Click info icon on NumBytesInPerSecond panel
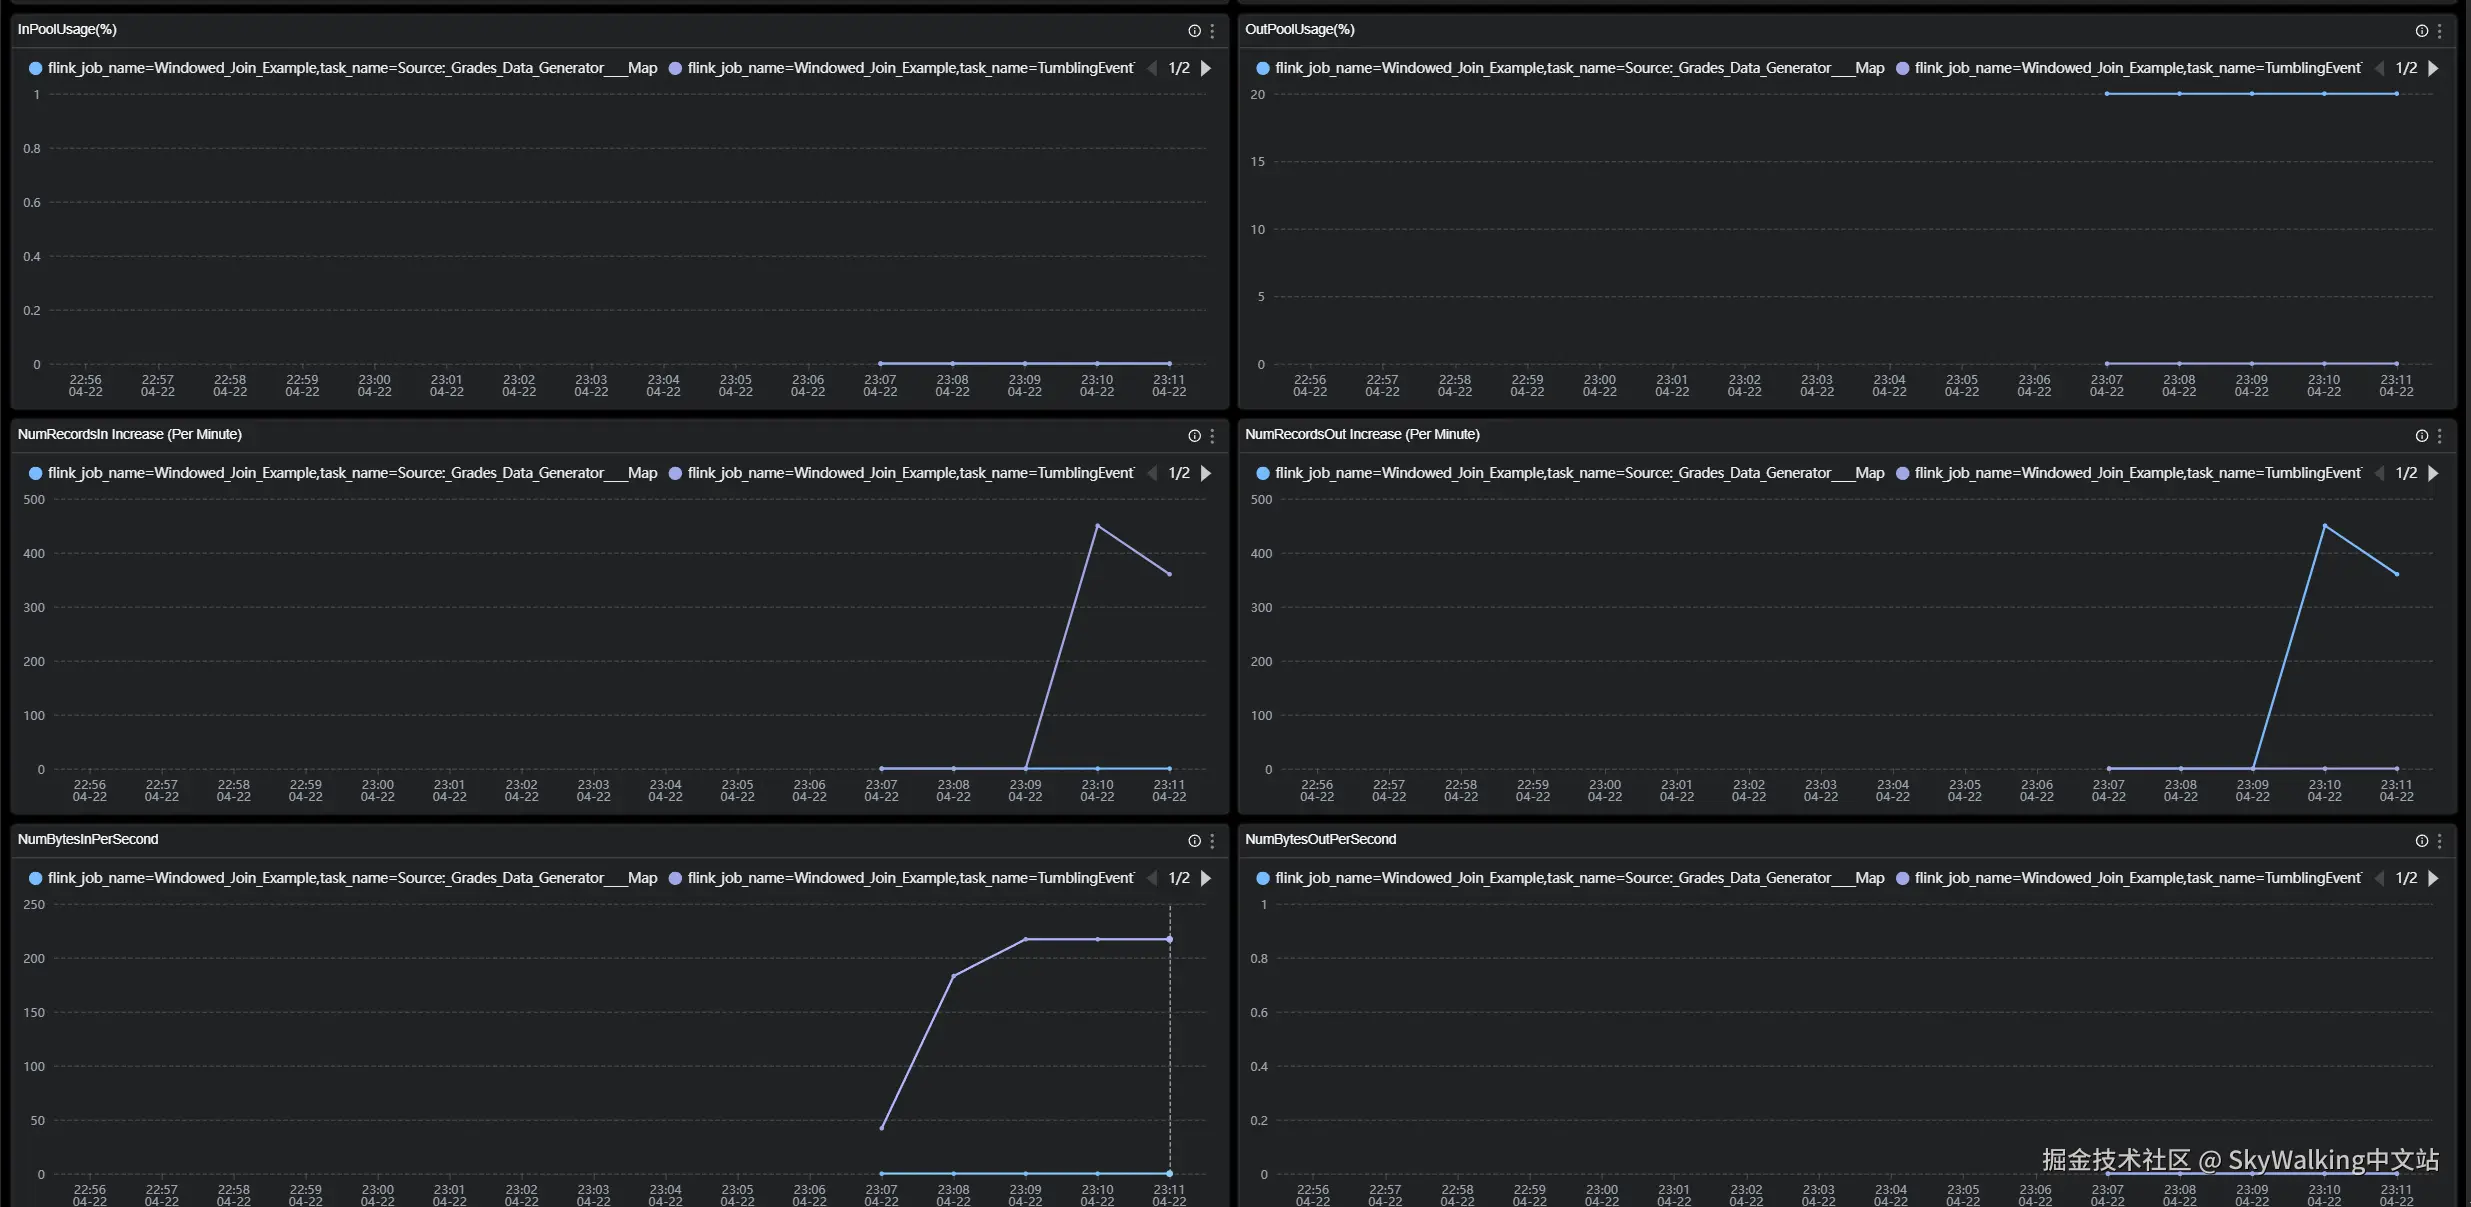This screenshot has height=1207, width=2471. (1194, 841)
